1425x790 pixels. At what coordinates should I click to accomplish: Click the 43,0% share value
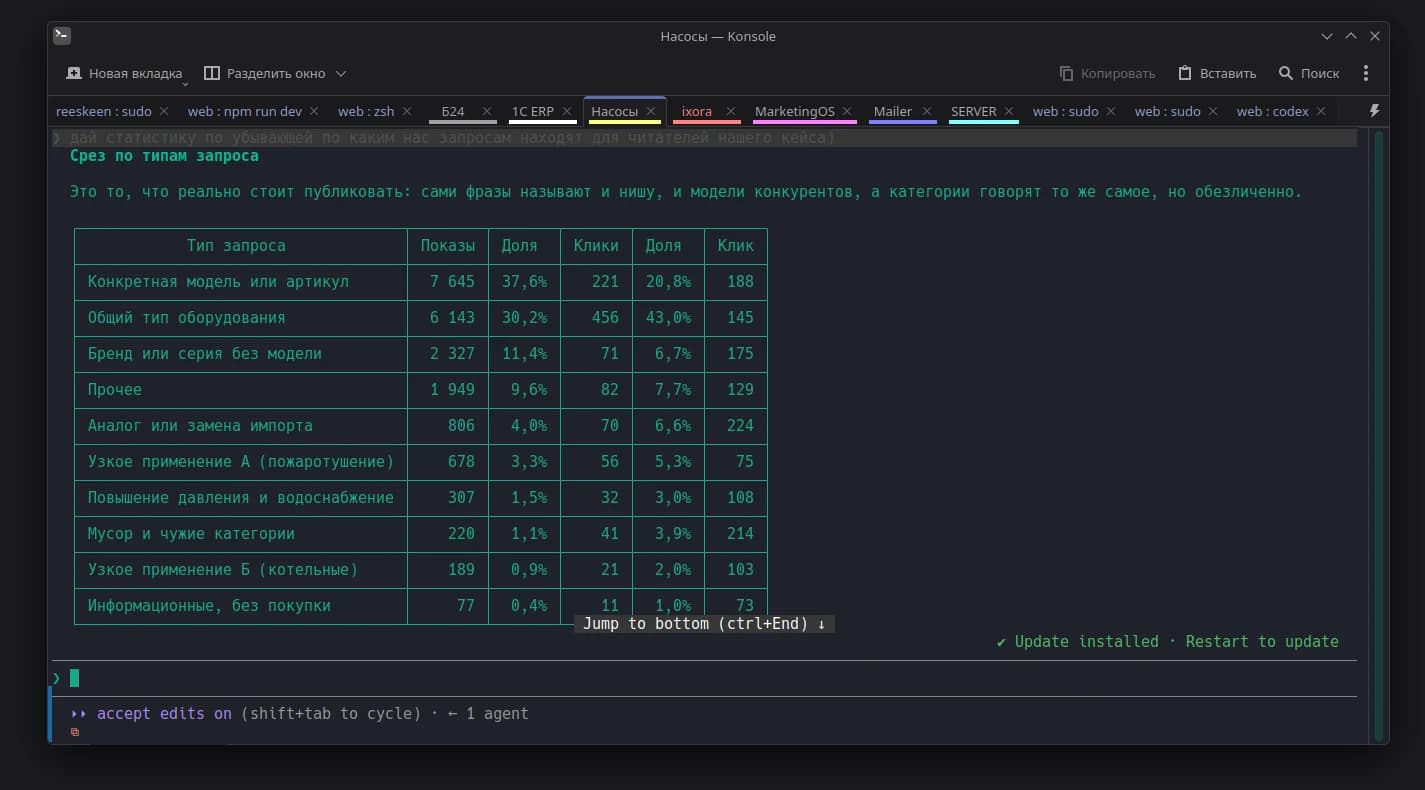pyautogui.click(x=668, y=318)
